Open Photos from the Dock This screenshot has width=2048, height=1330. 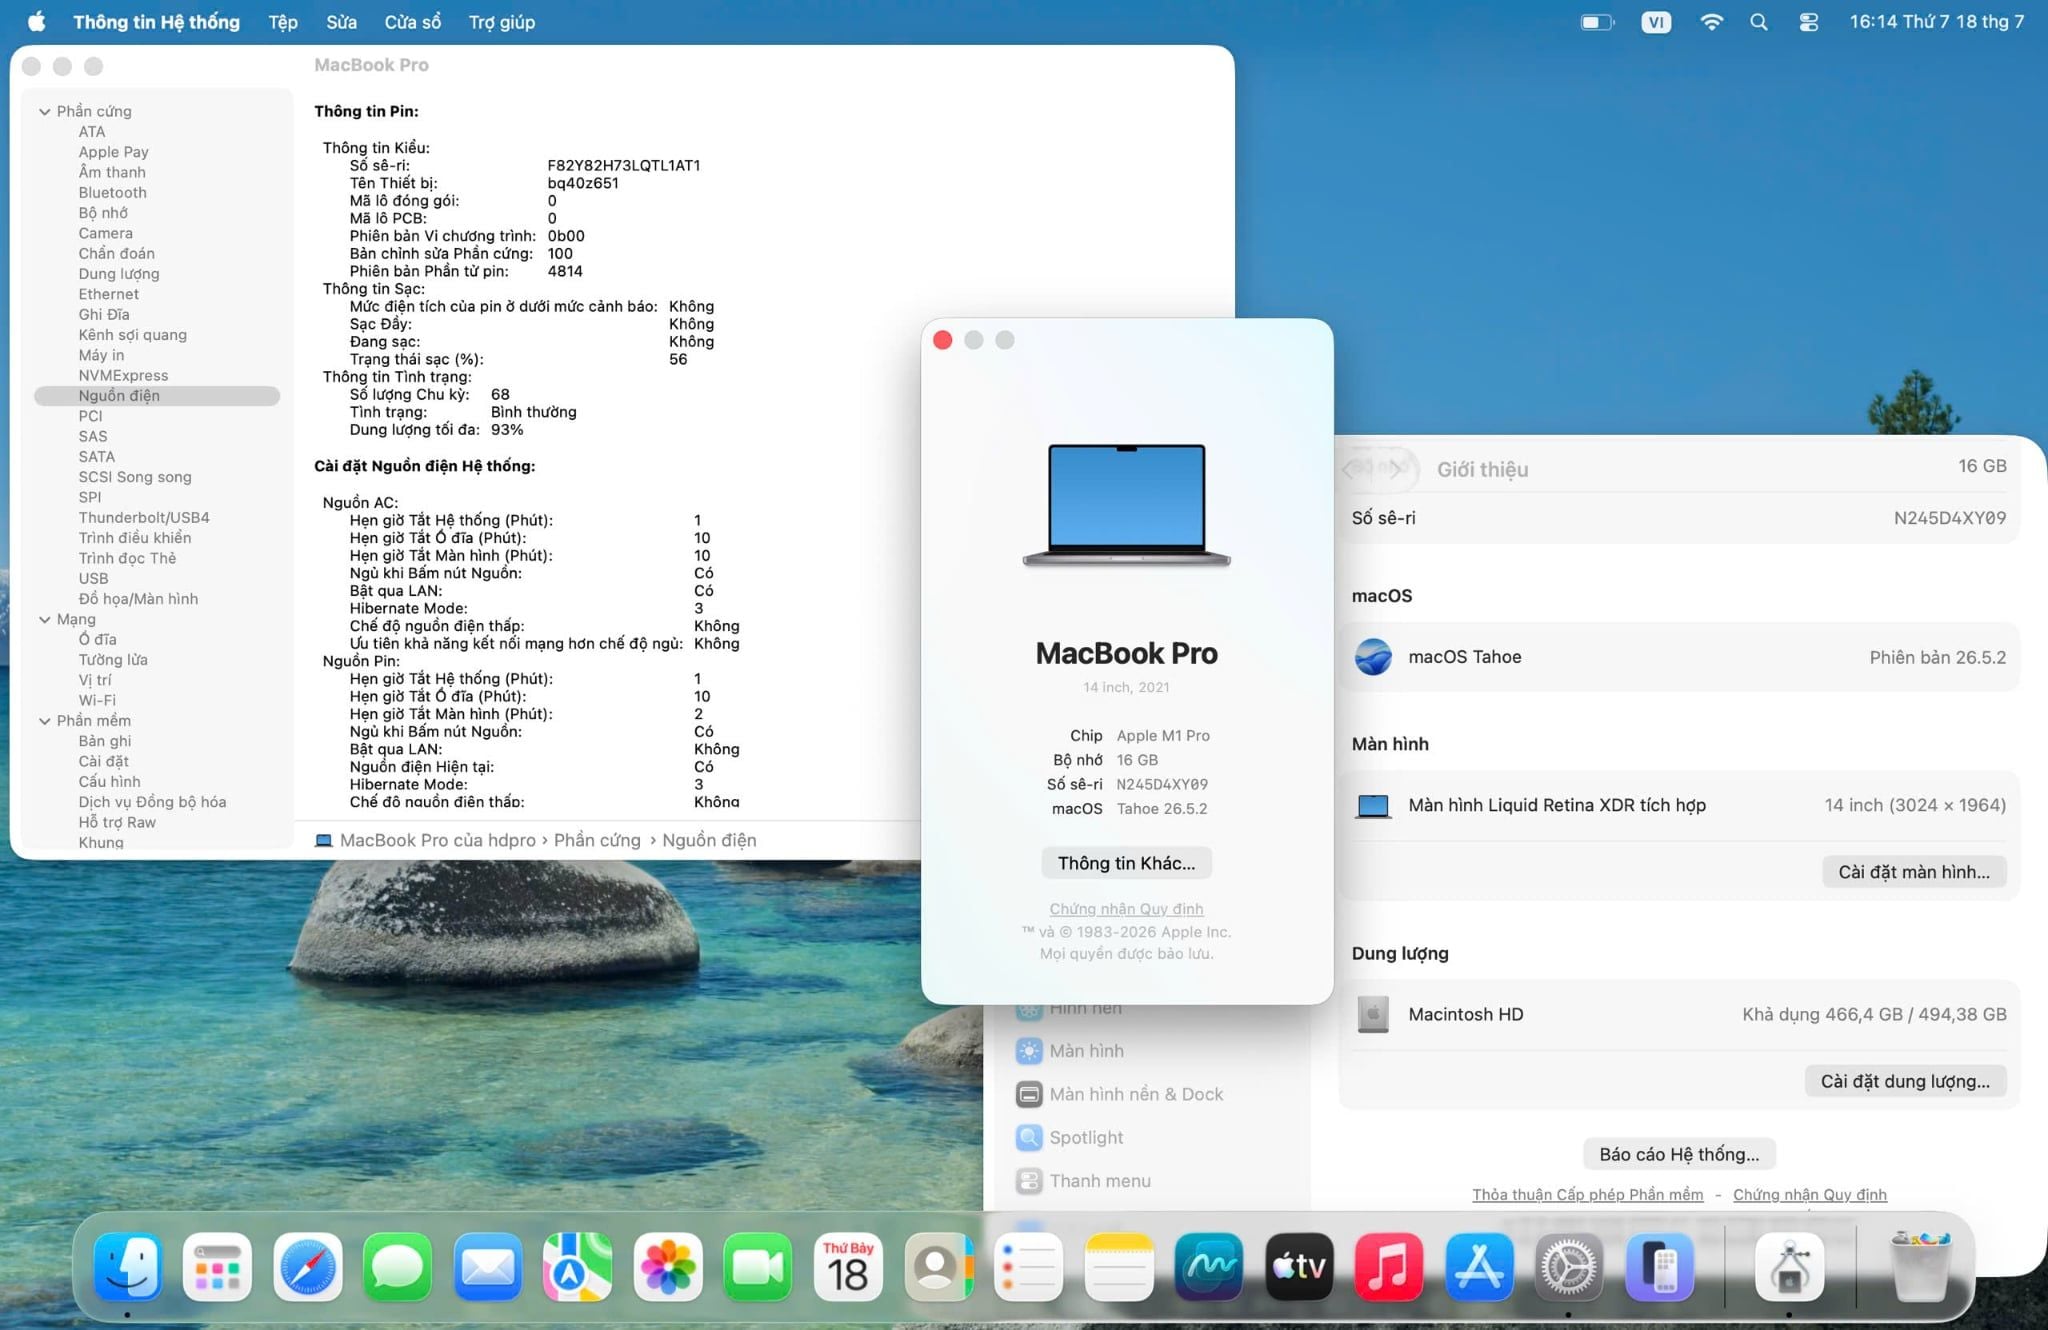tap(668, 1266)
